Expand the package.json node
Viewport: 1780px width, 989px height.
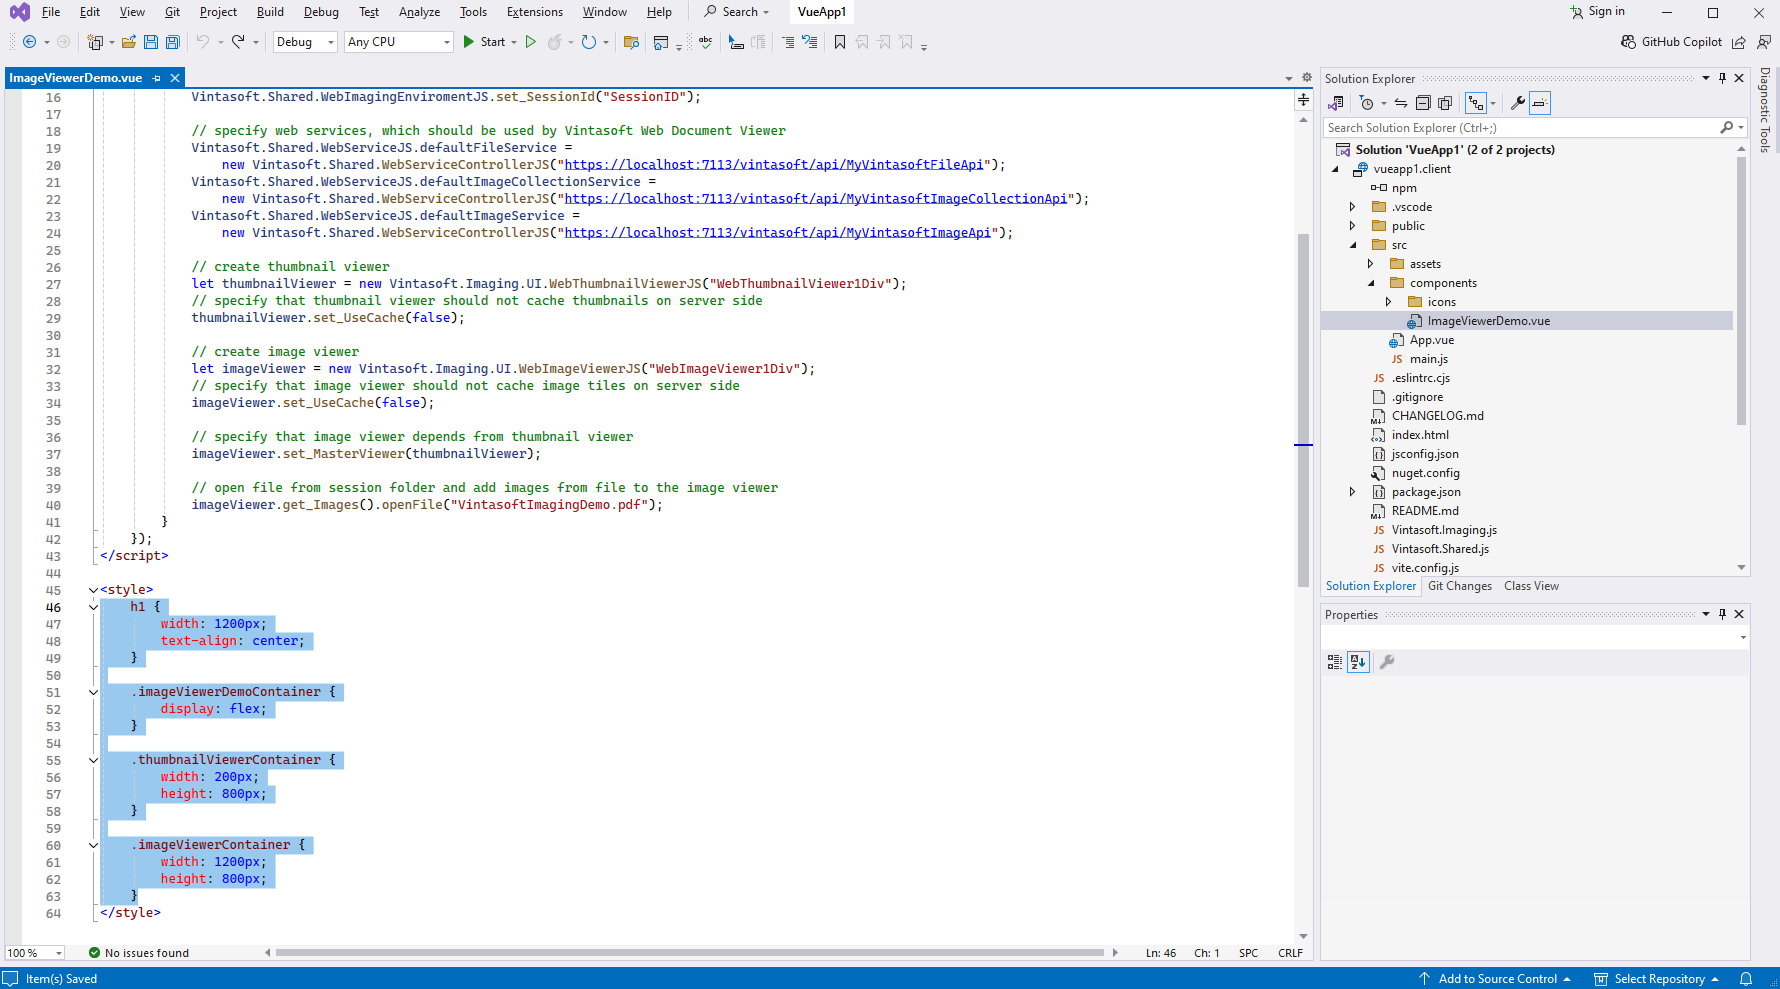coord(1352,492)
